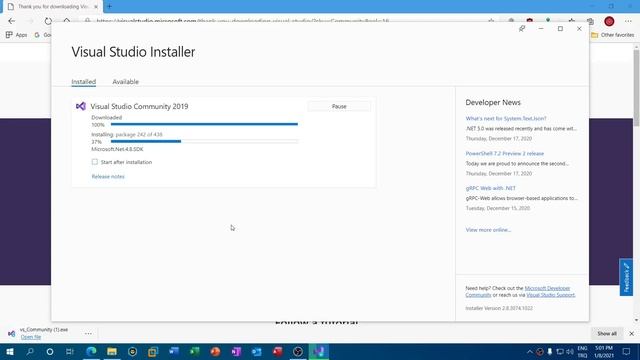This screenshot has width=640, height=360.
Task: Click the vs_Community download file icon
Action: 11,333
